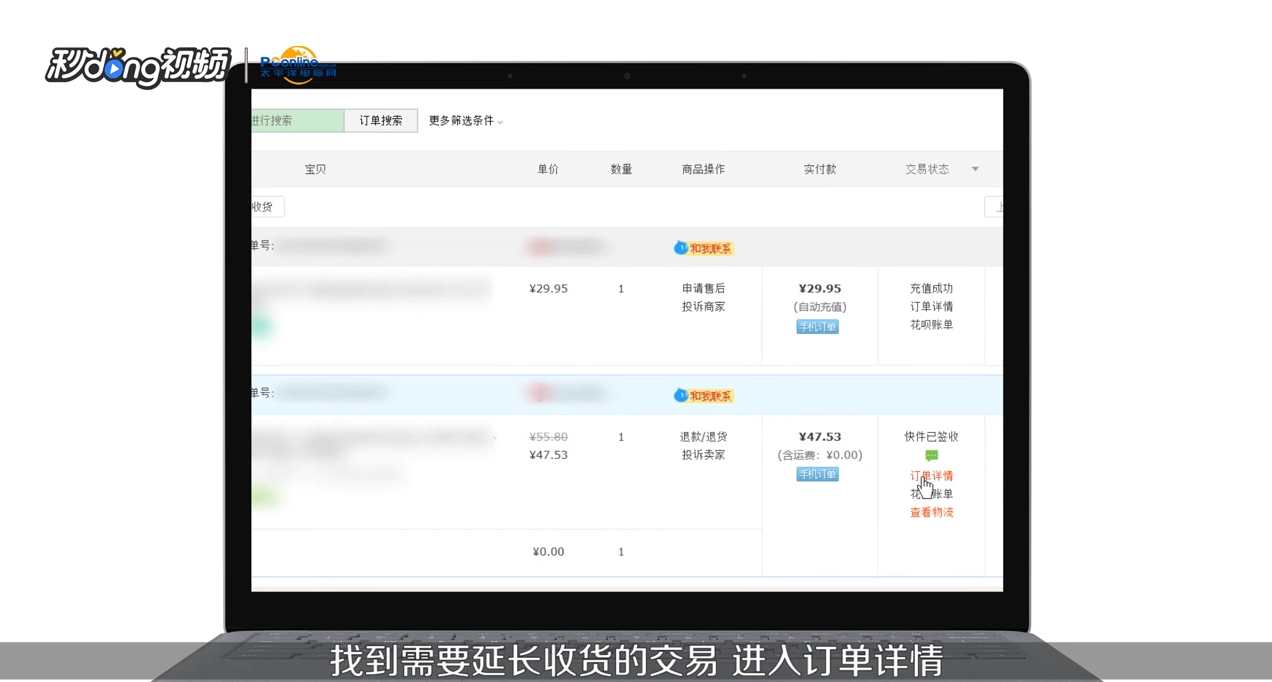The image size is (1272, 682).
Task: Click the (自动充值) note
Action: 820,307
